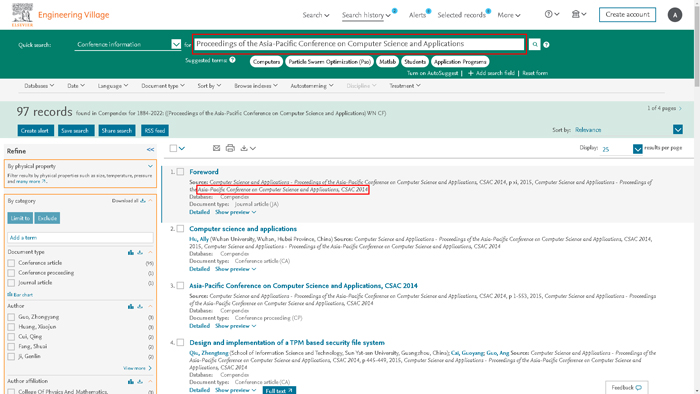This screenshot has width=700, height=394.
Task: Show Document type bar chart icon
Action: pos(131,253)
